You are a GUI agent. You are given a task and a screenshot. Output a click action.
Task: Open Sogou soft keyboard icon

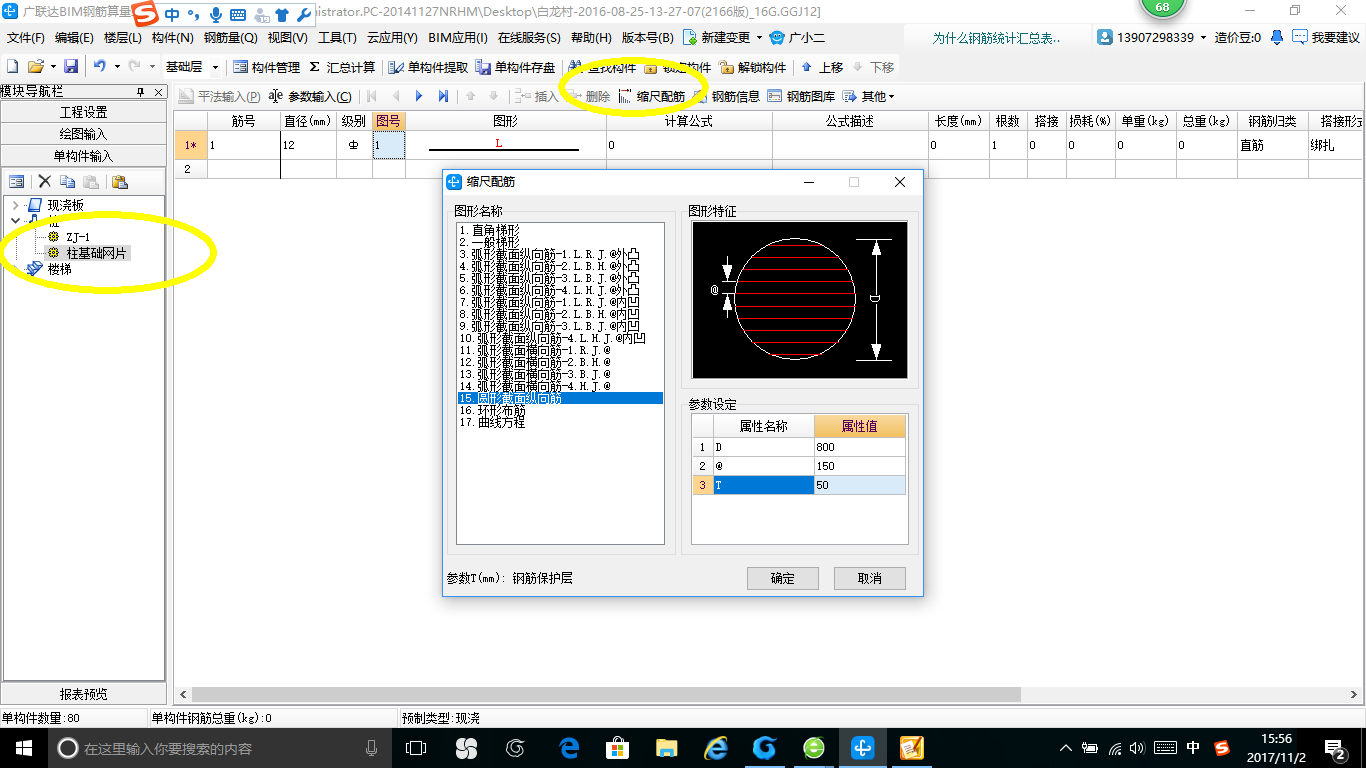(238, 15)
